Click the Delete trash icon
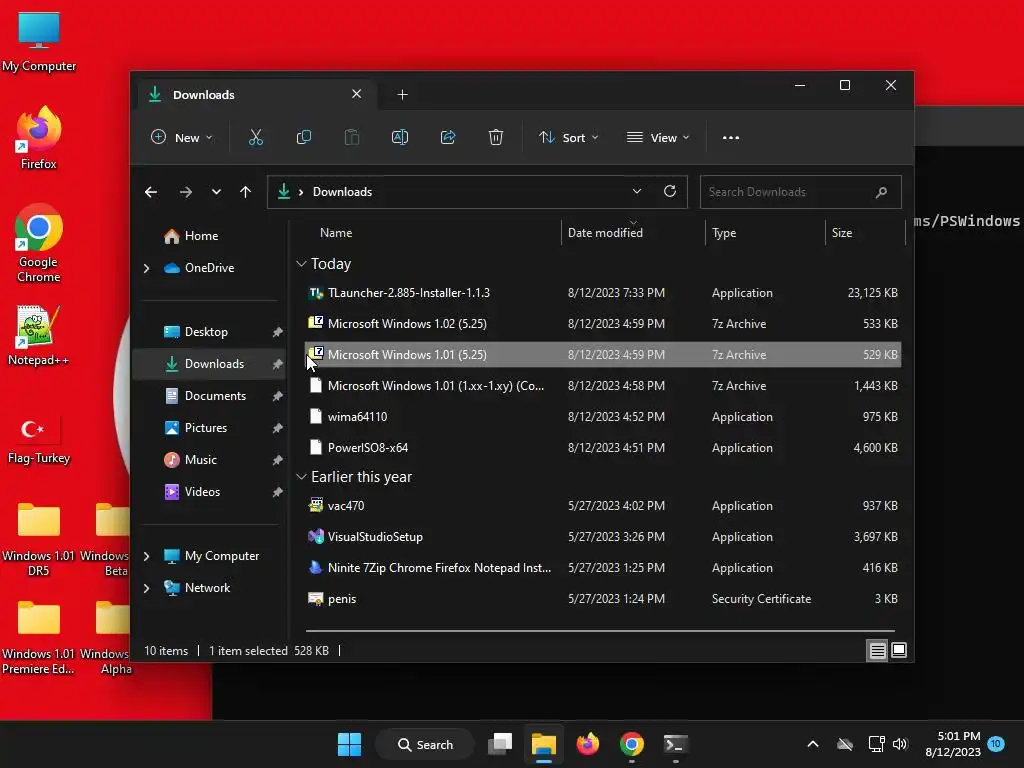Viewport: 1024px width, 768px height. pos(496,138)
